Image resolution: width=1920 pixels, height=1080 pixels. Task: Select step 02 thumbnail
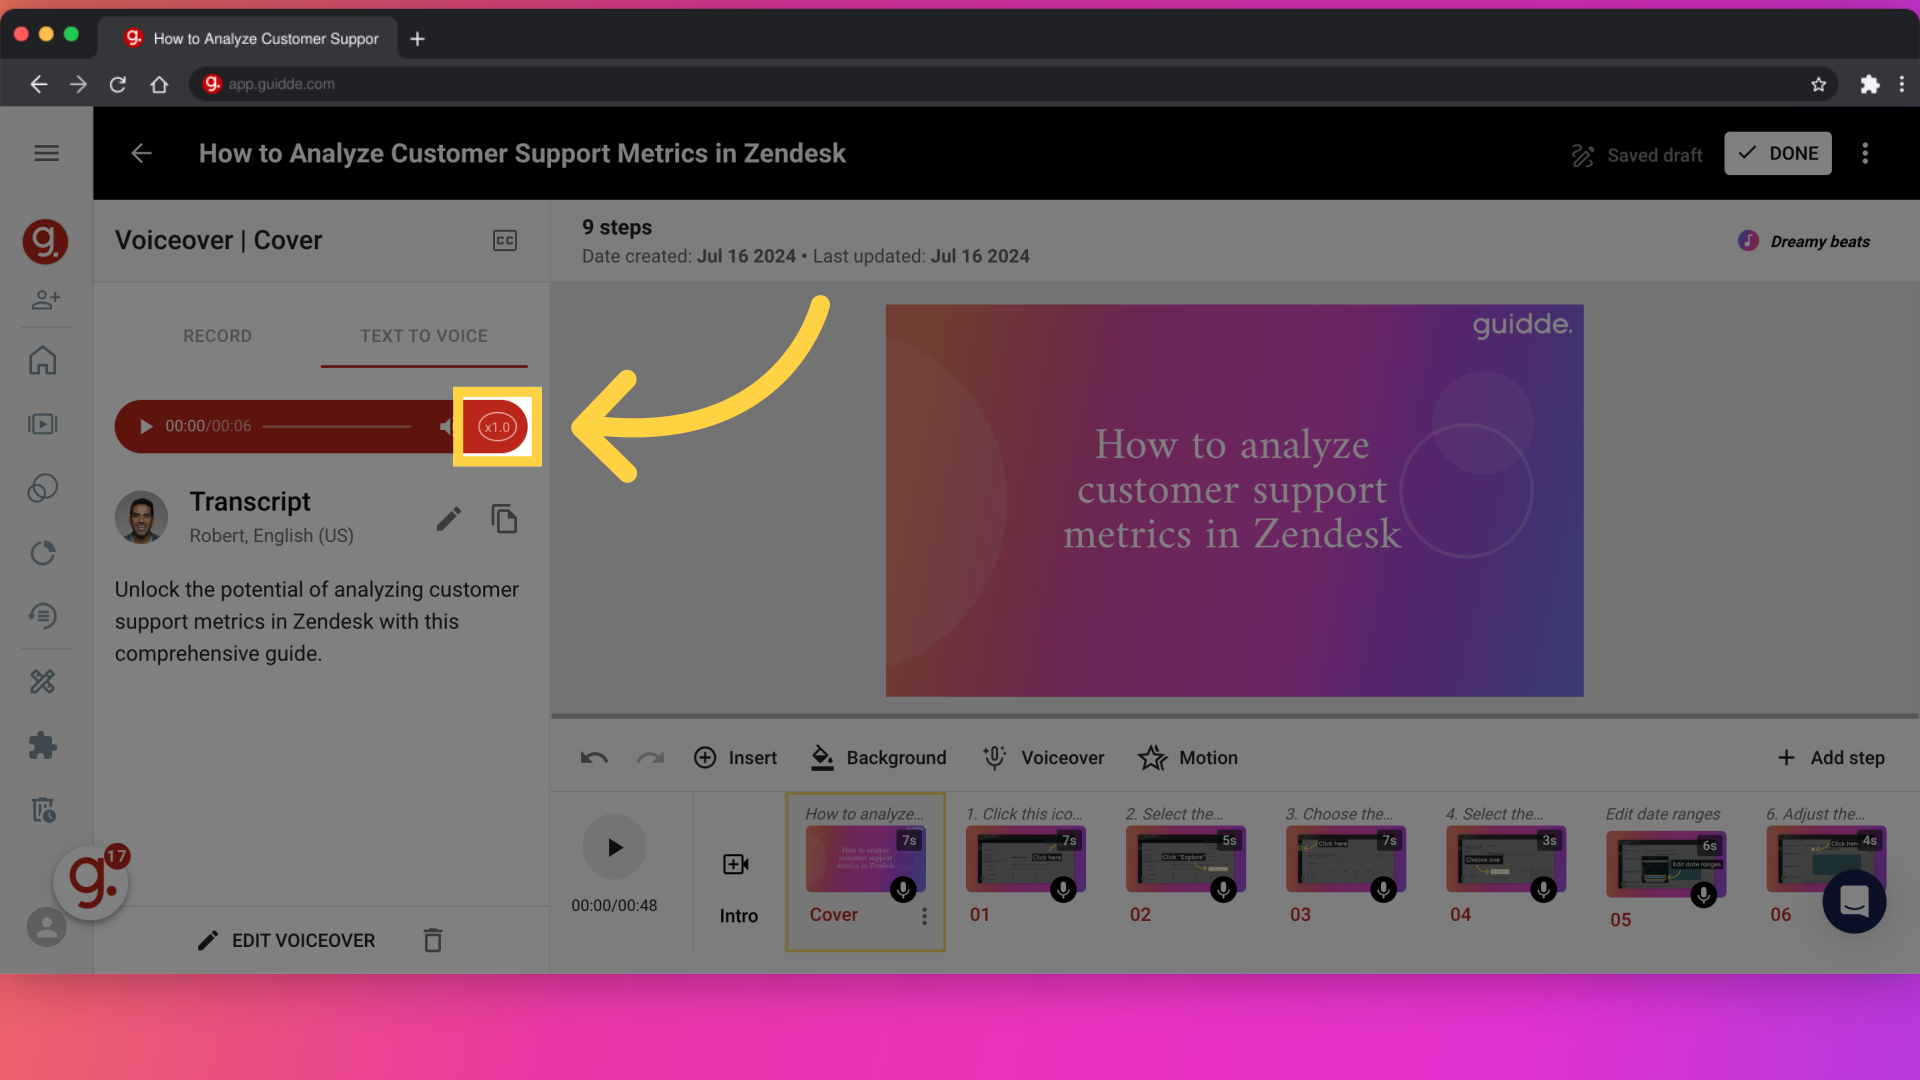[1185, 859]
